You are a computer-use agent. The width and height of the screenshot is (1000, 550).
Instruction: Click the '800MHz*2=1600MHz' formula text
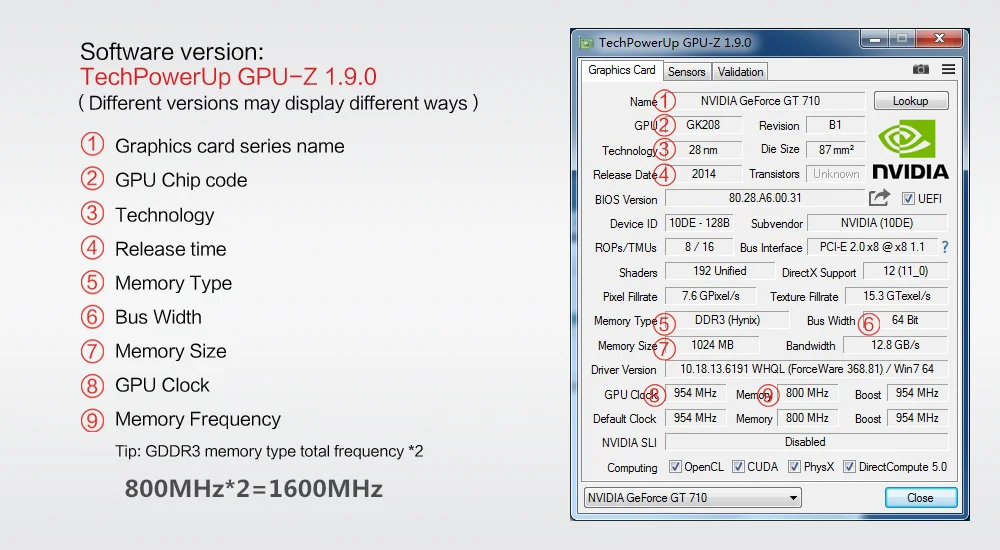coord(253,489)
